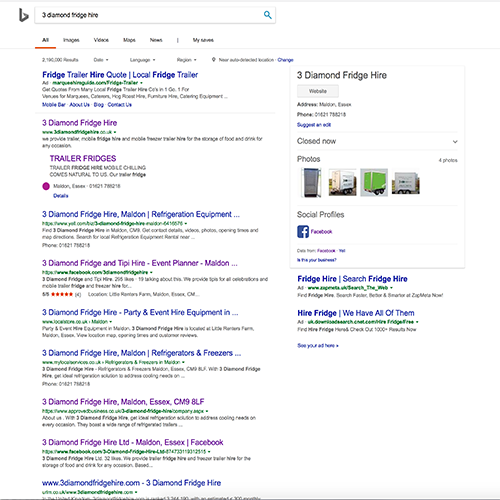Click the location pin icon near auto-detected location
This screenshot has width=500, height=500.
coord(214,60)
